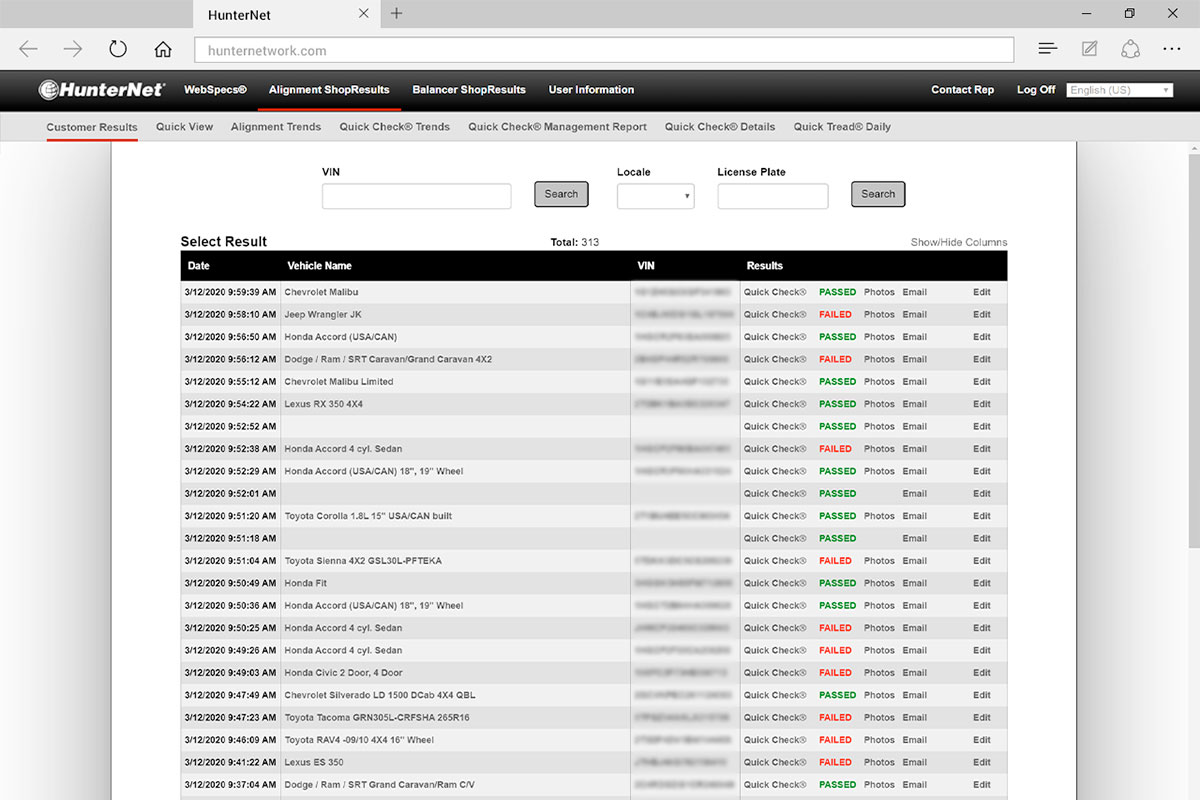Click FAILED result for Jeep Wrangler JK
The image size is (1200, 800).
(x=835, y=314)
